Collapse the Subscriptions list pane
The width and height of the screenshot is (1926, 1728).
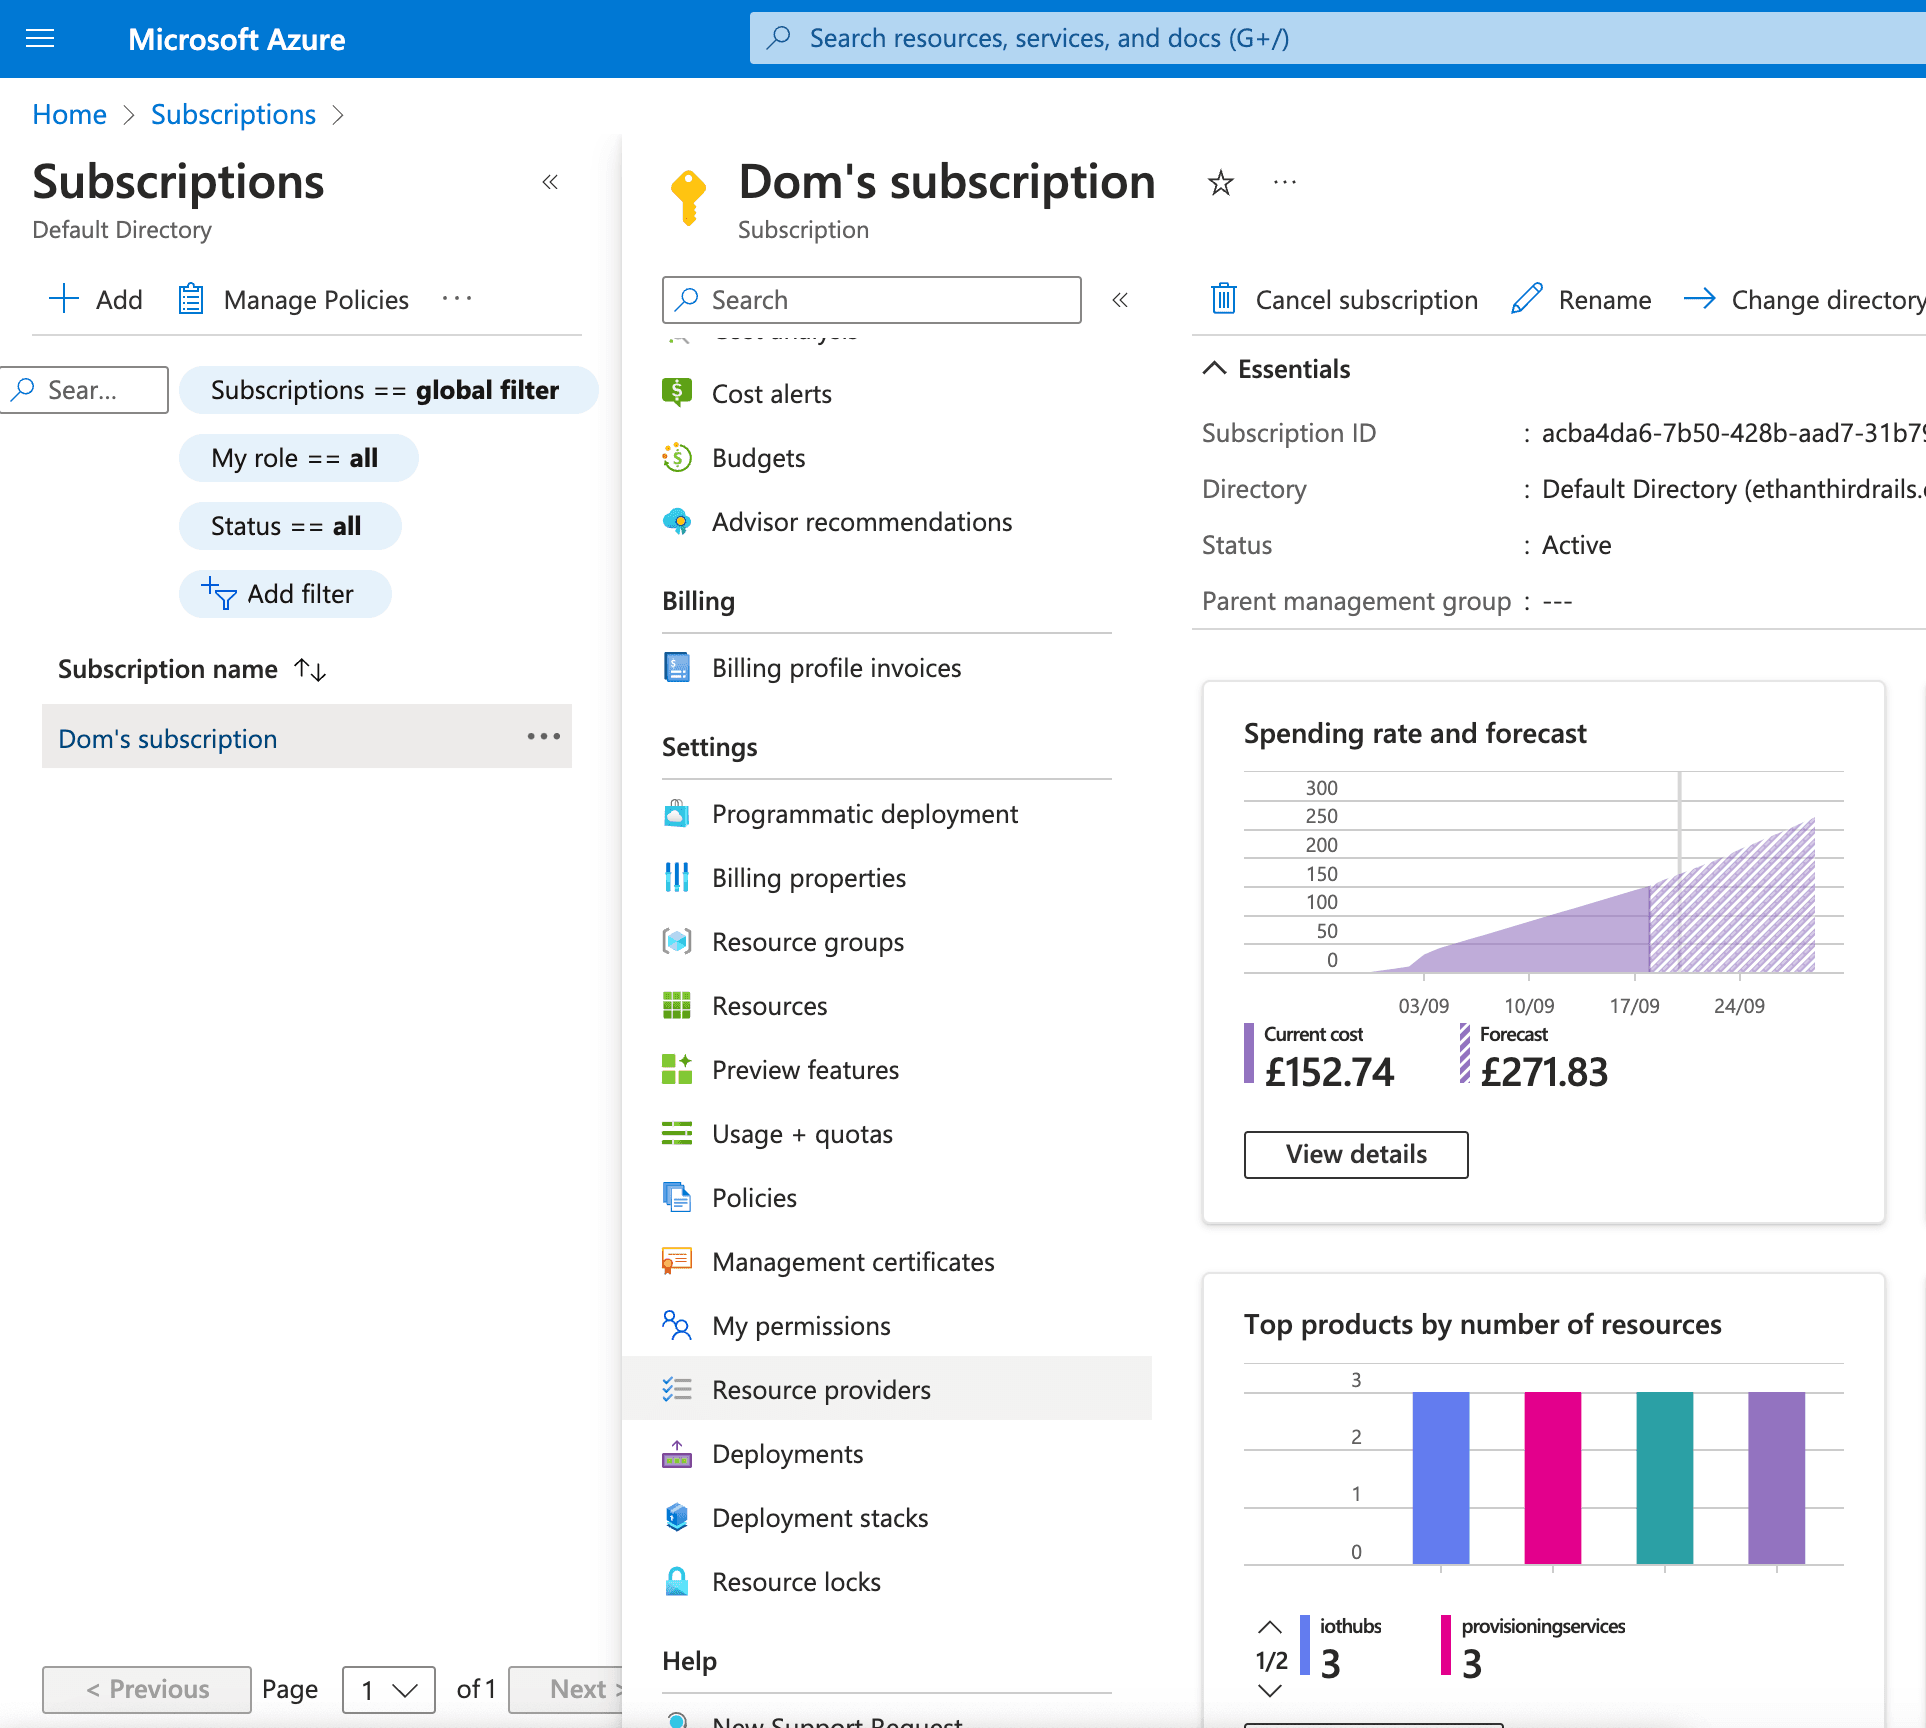point(550,182)
